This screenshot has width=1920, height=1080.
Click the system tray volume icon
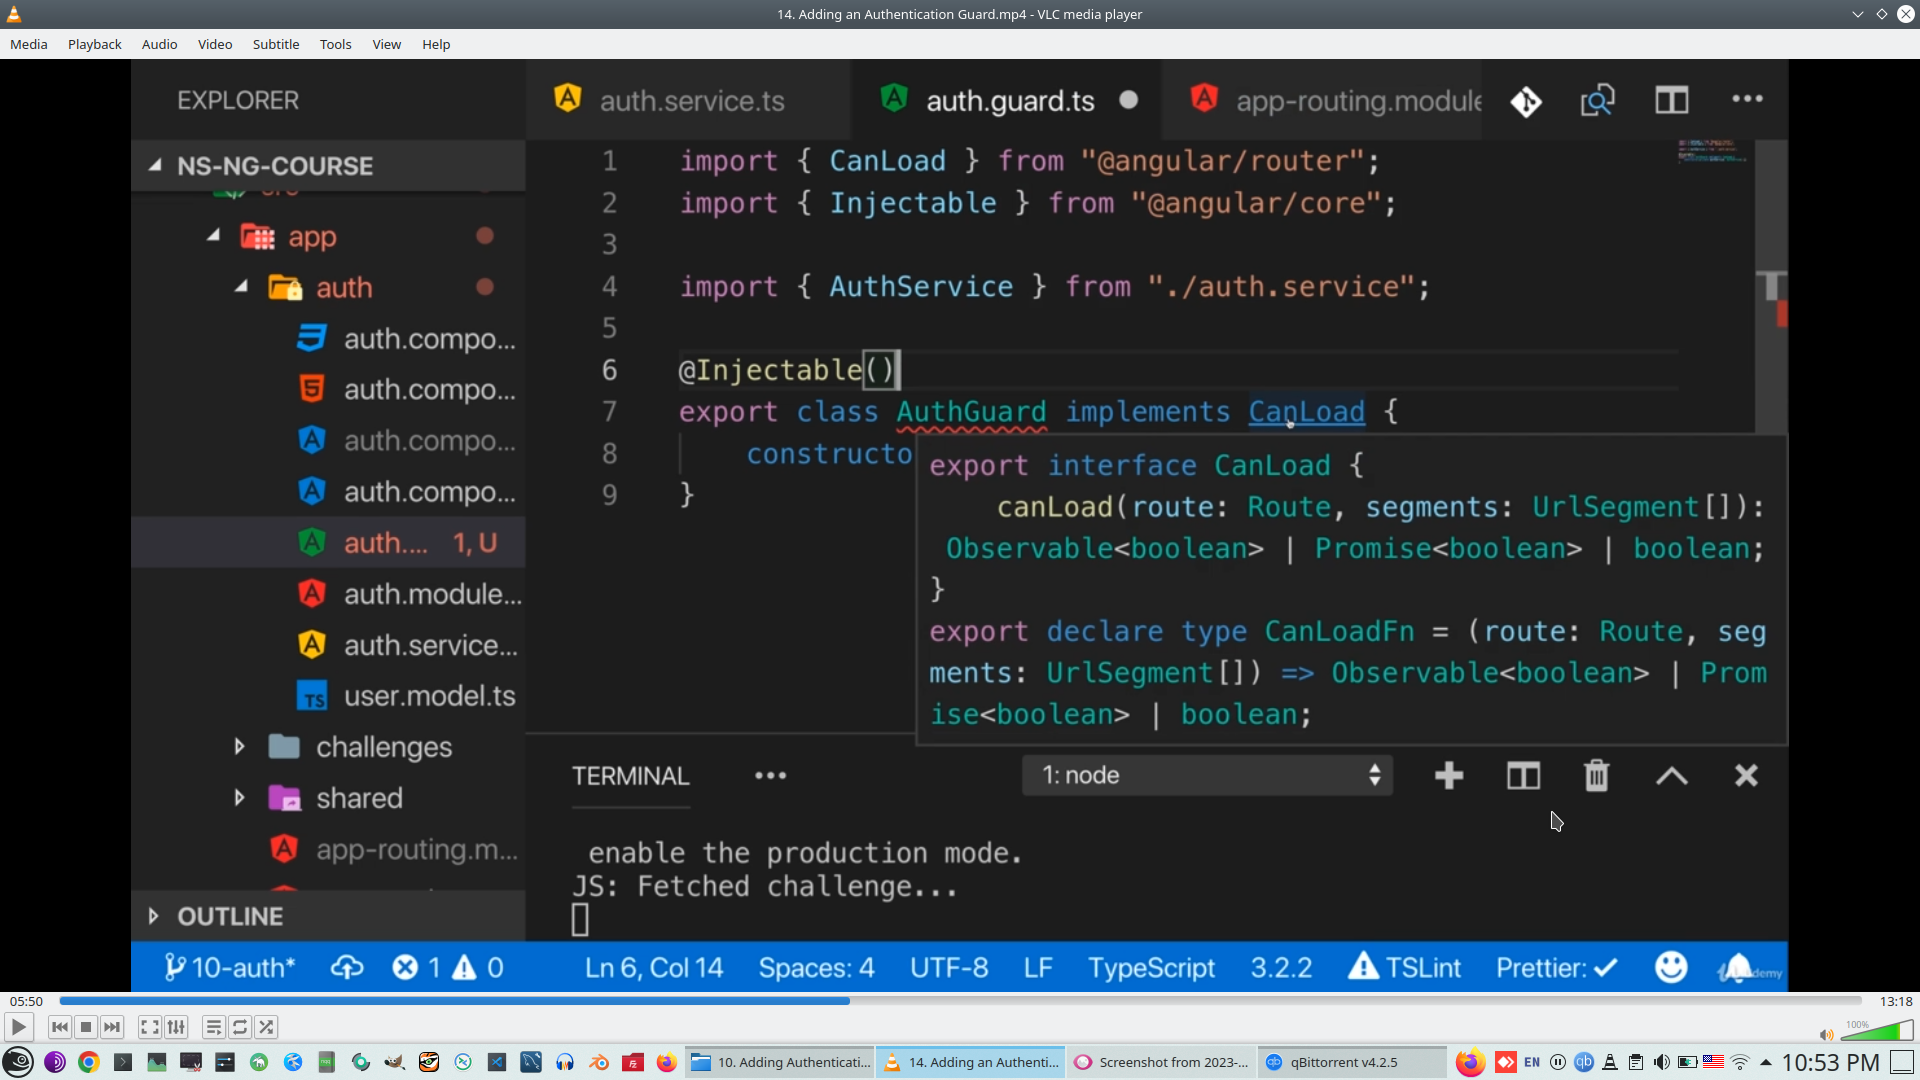click(1661, 1062)
